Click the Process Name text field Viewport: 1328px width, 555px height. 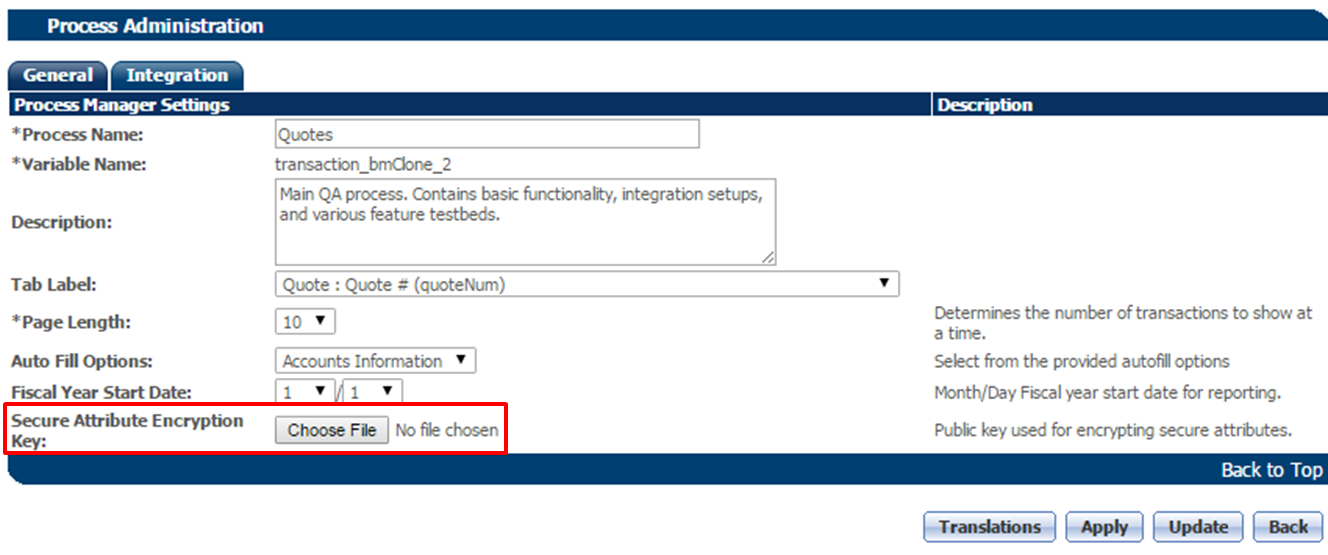(486, 134)
